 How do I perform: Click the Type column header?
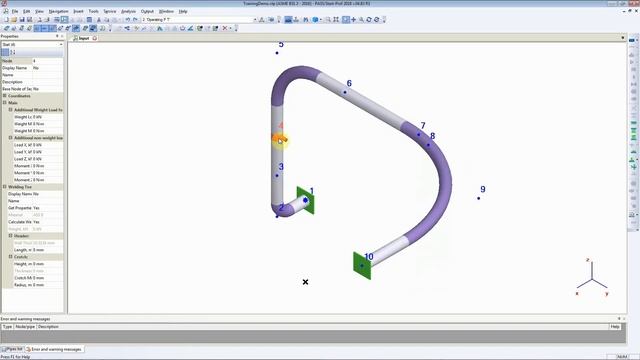pyautogui.click(x=7, y=327)
